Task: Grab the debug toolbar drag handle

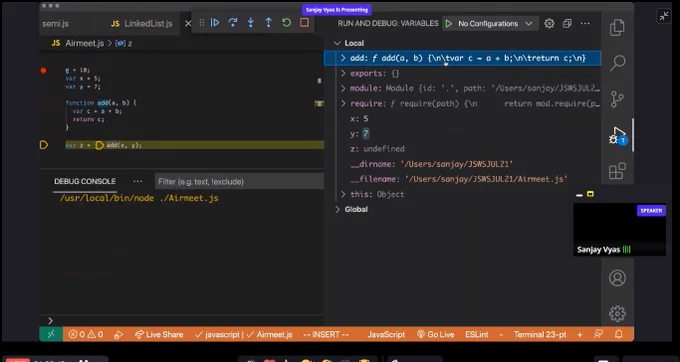Action: coord(202,23)
